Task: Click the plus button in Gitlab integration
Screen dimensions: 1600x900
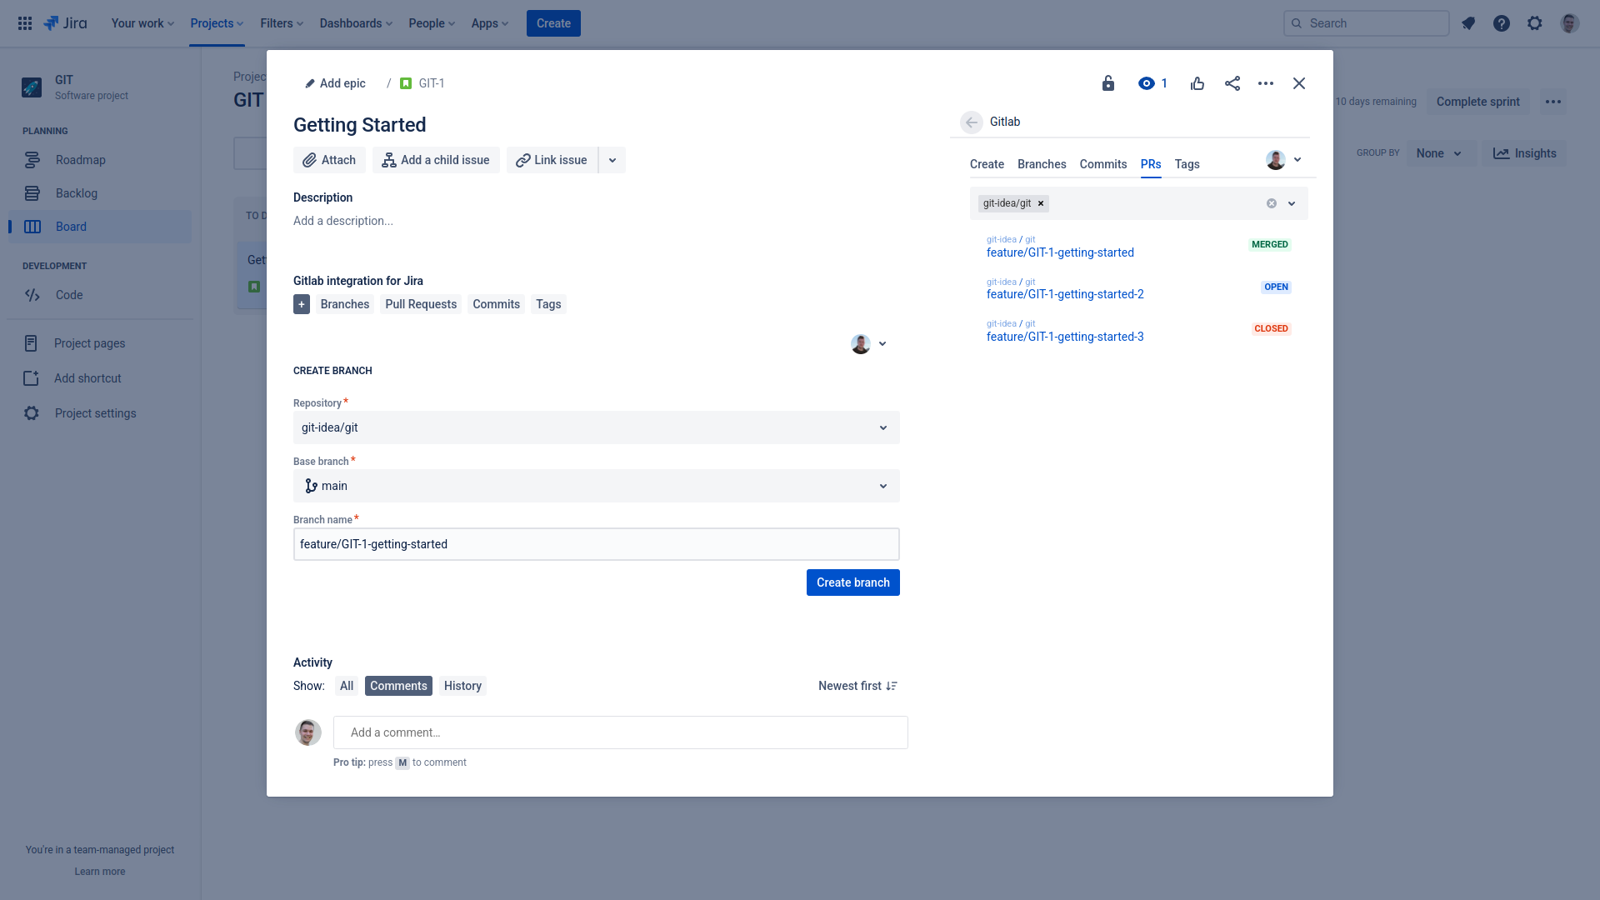Action: click(301, 304)
